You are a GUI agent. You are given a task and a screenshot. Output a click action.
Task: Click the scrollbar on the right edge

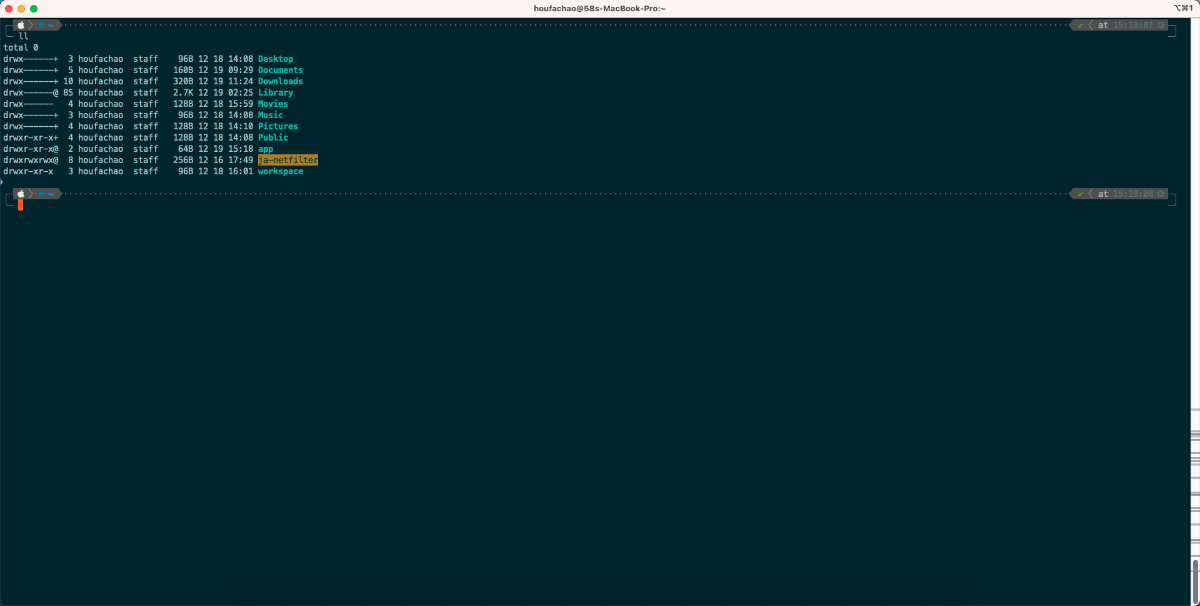click(1196, 300)
